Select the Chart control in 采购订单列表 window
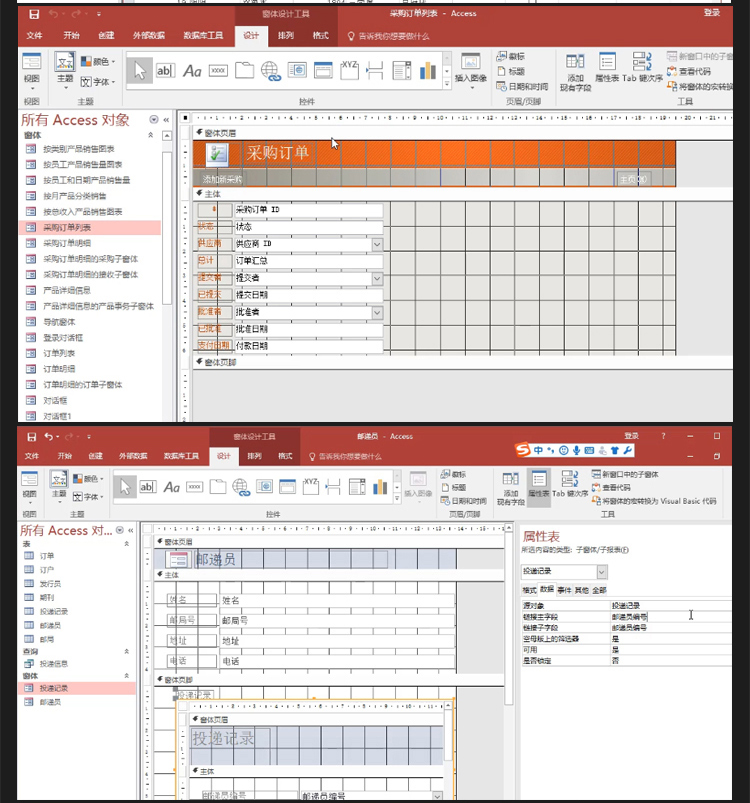 tap(428, 71)
